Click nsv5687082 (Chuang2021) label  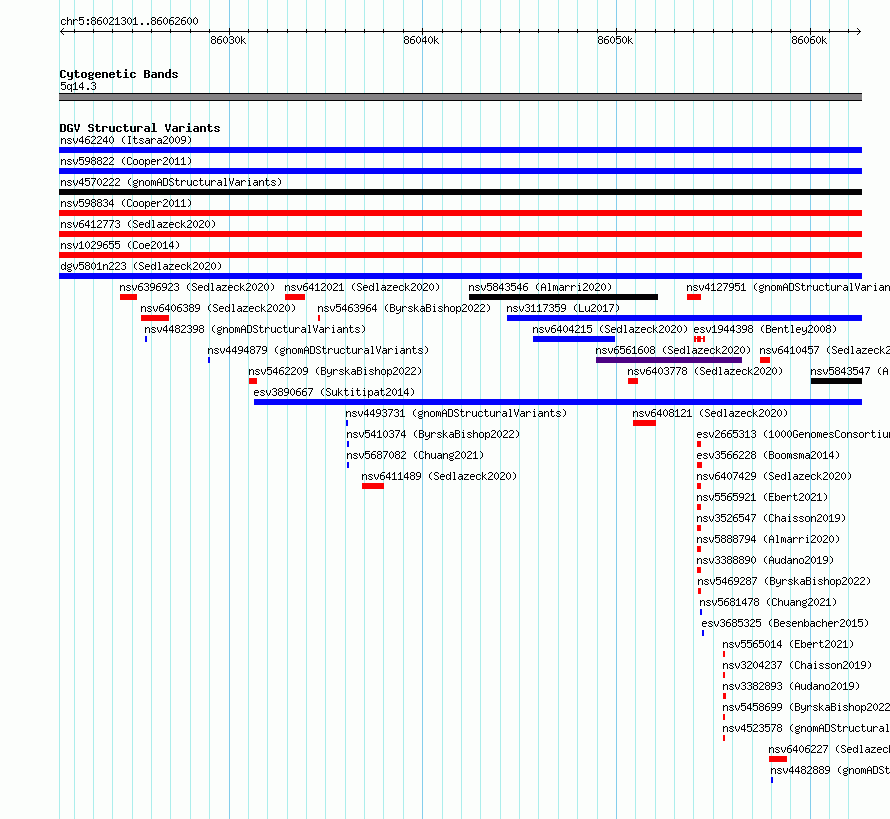click(x=415, y=455)
